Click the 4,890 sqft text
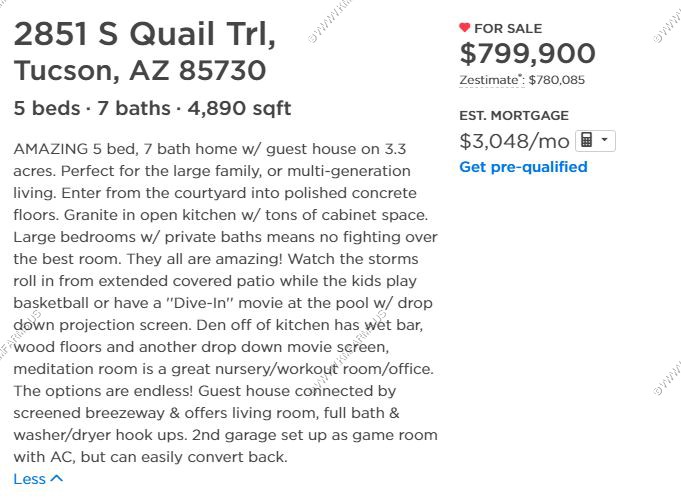The height and width of the screenshot is (498, 681). coord(239,109)
